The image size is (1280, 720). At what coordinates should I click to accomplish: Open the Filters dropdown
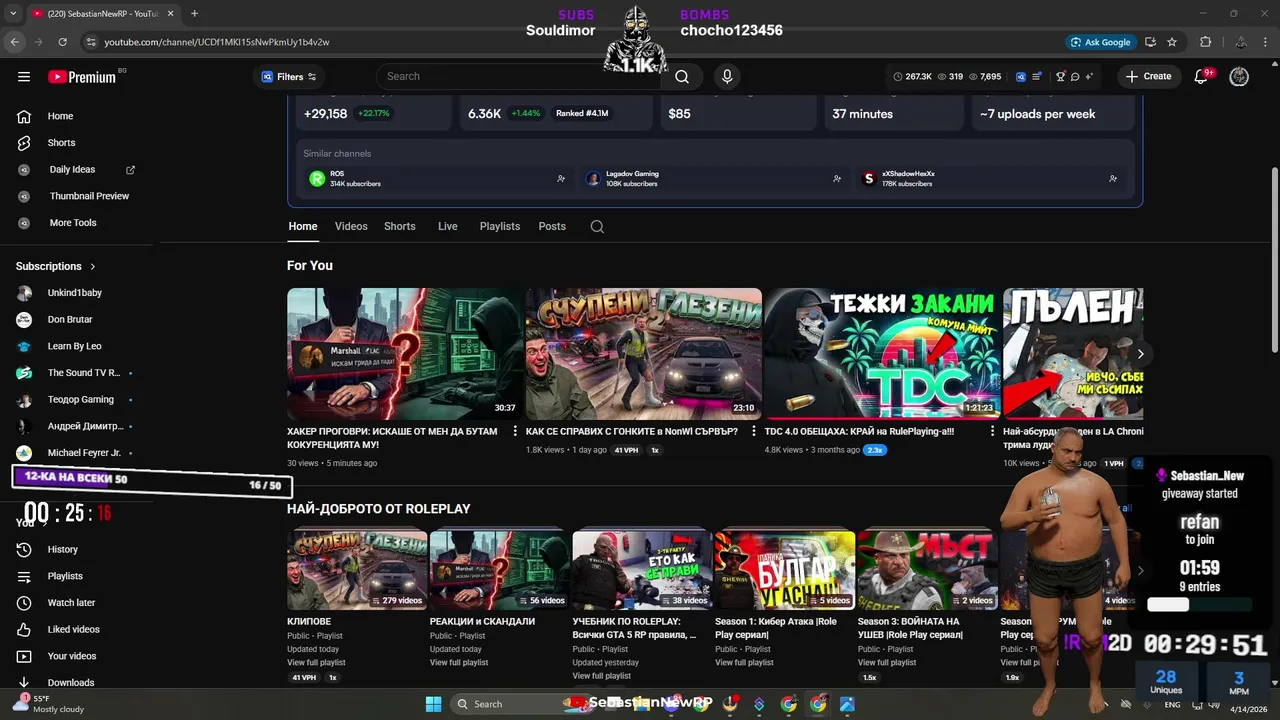pos(289,77)
